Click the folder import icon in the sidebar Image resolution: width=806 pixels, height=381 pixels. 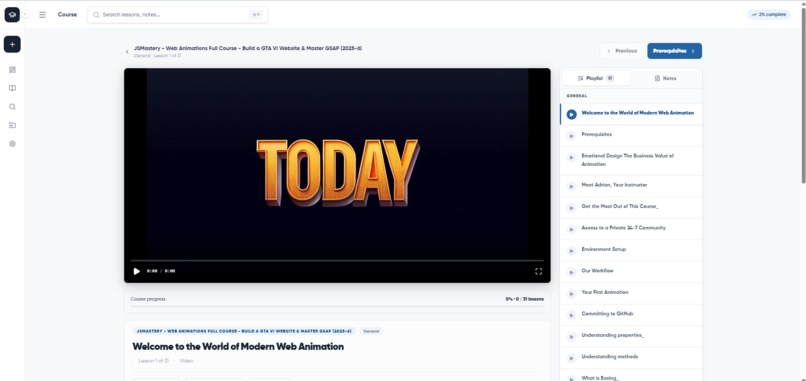coord(12,125)
